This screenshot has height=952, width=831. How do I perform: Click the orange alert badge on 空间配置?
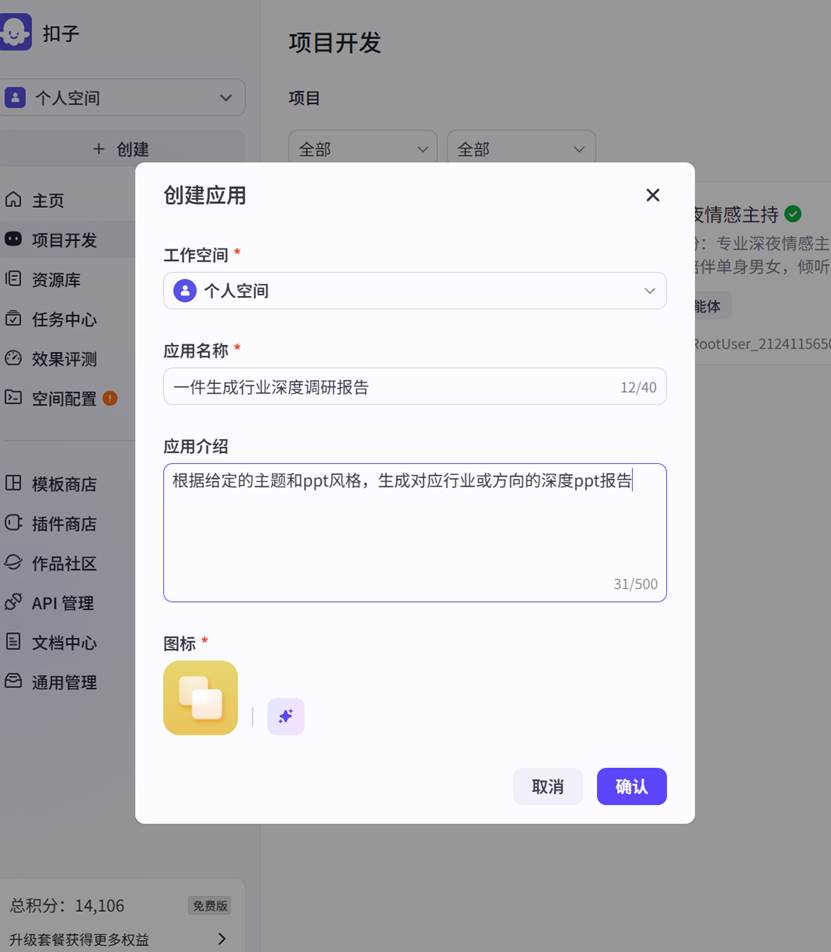[110, 398]
